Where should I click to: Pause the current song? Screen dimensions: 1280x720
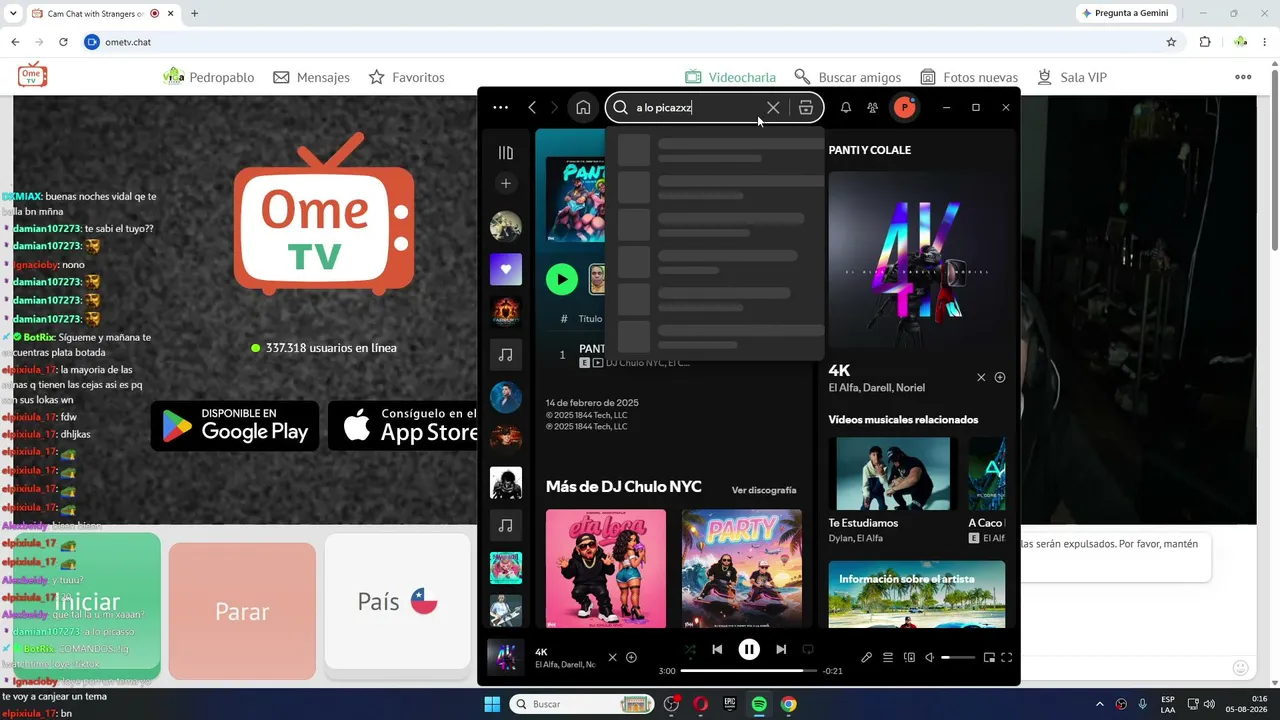[x=749, y=650]
